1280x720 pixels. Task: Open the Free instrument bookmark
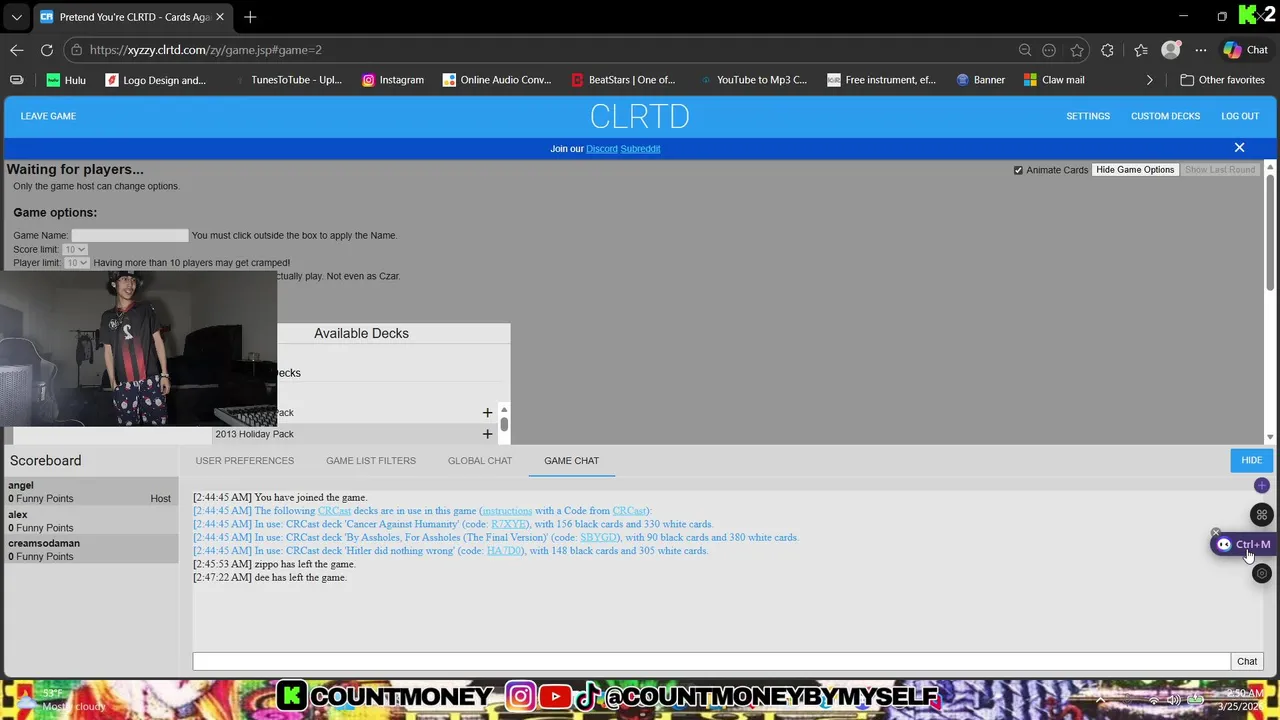[881, 80]
